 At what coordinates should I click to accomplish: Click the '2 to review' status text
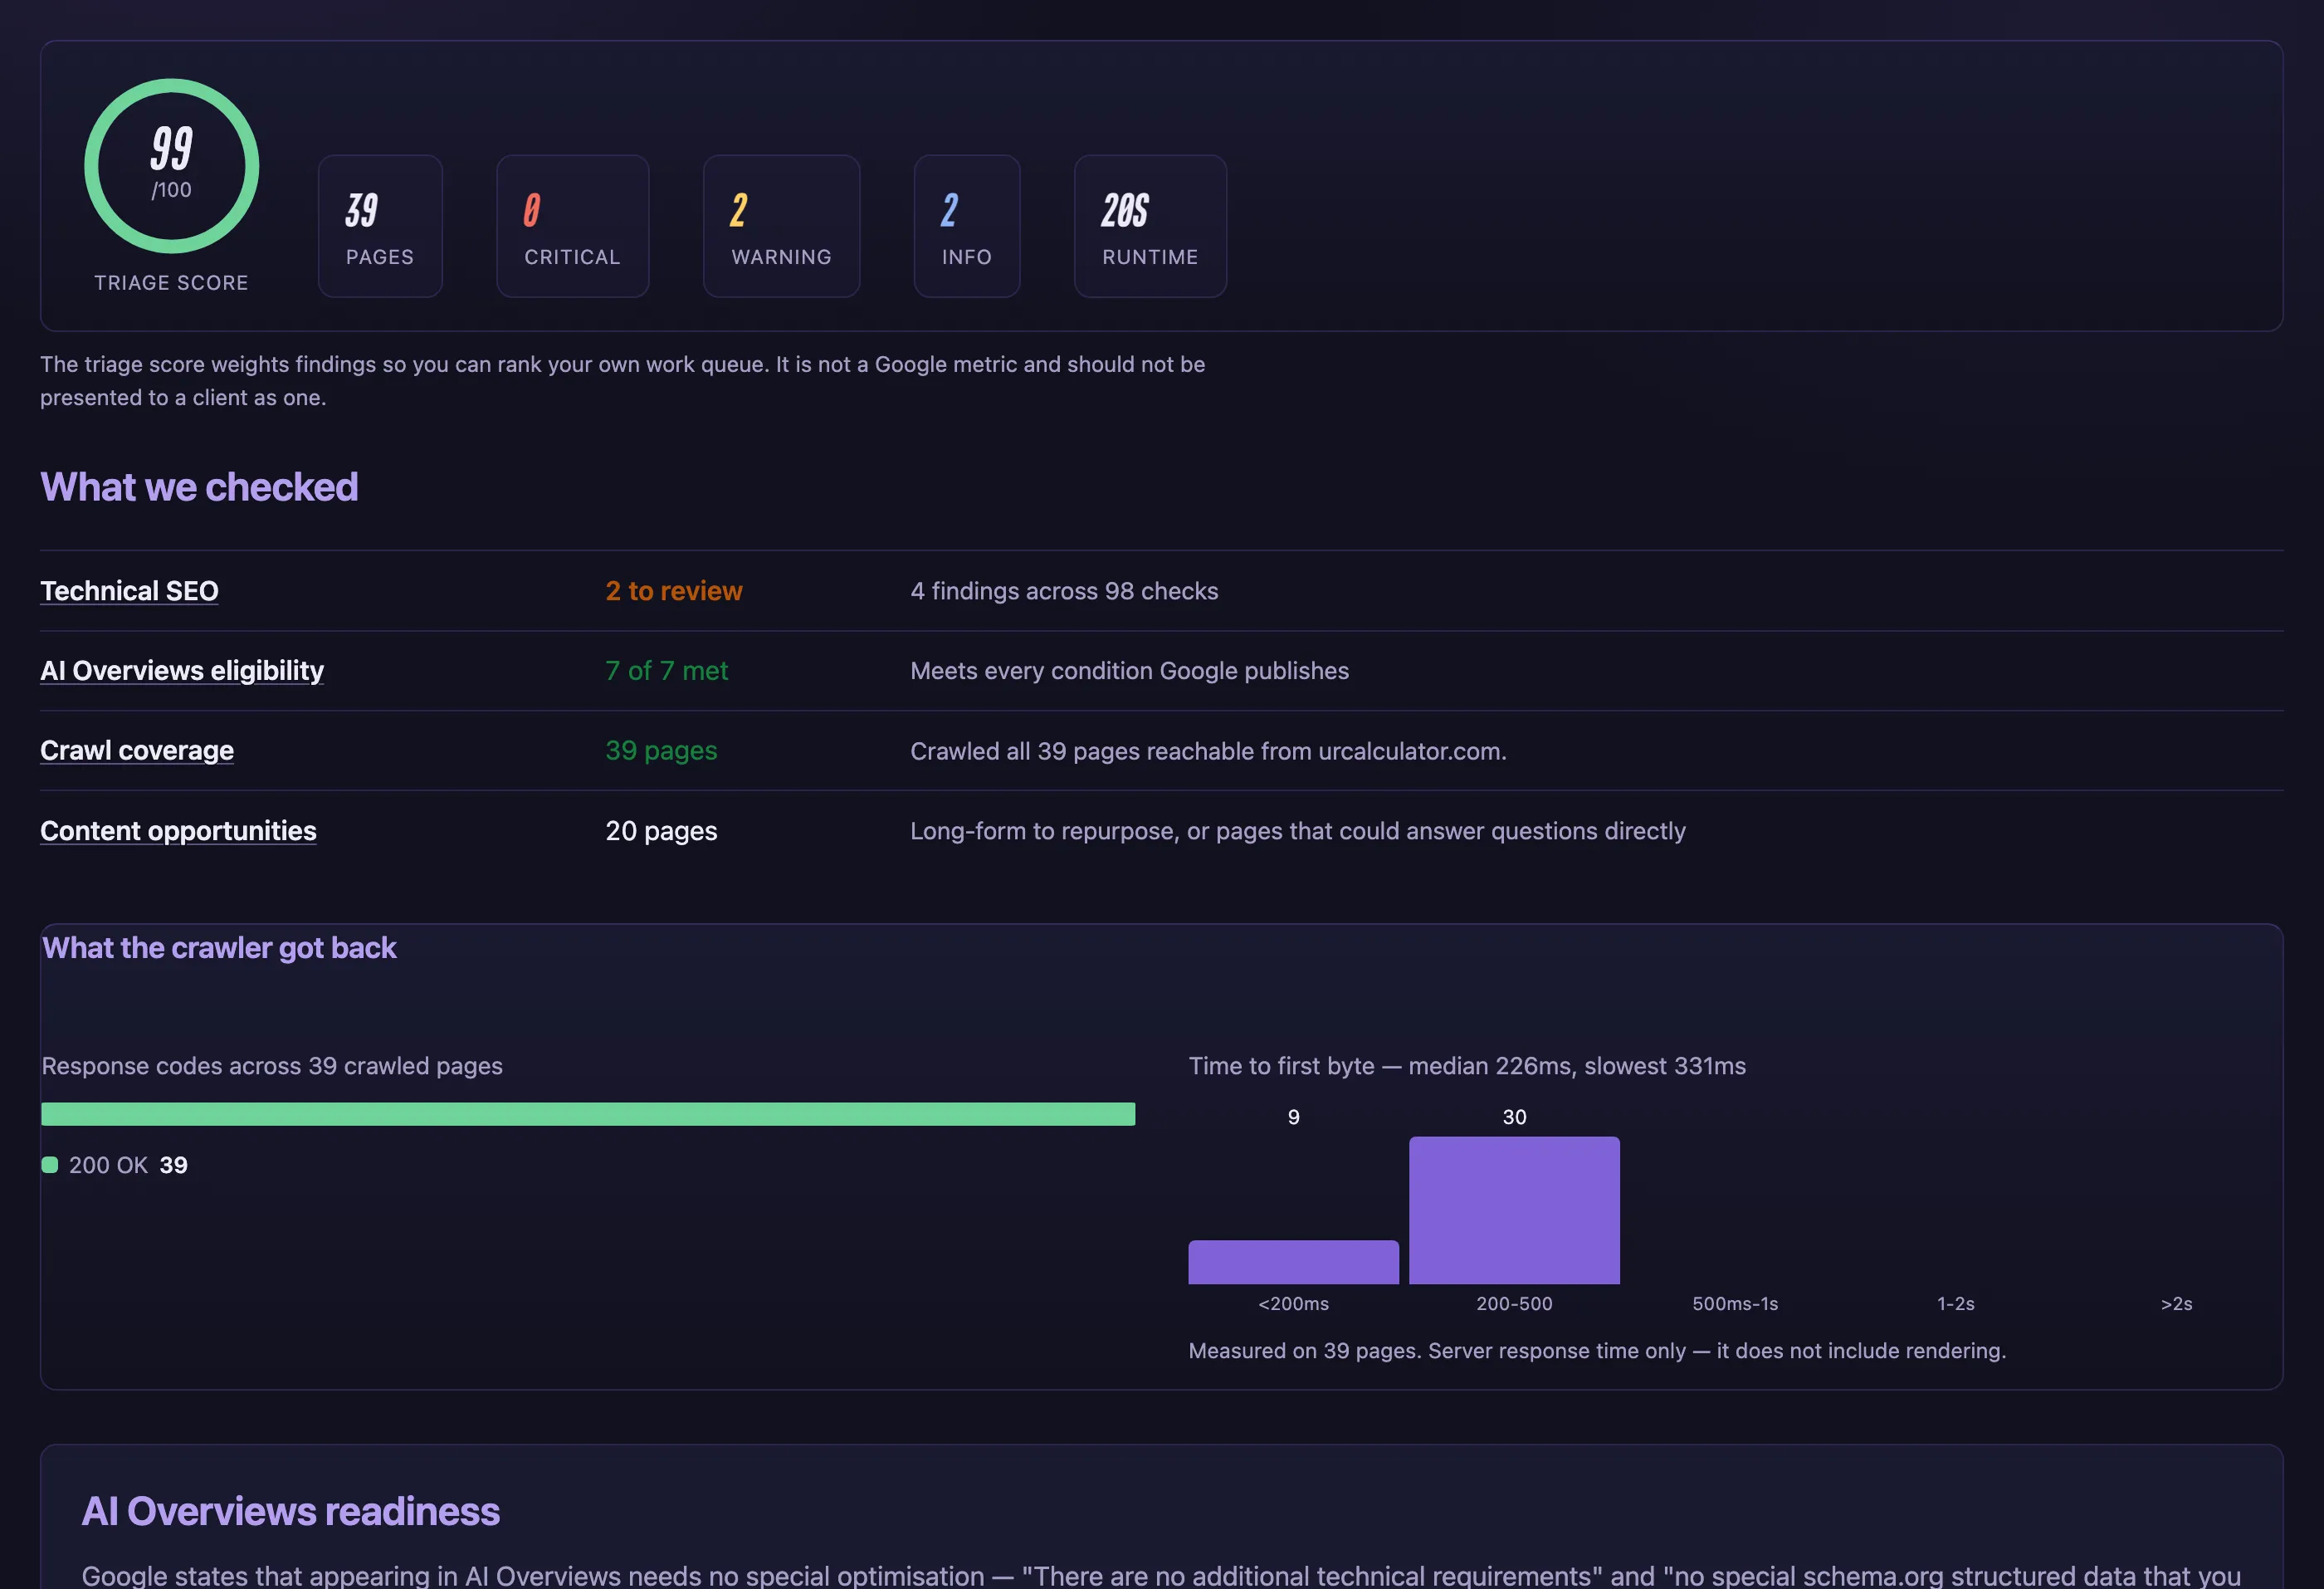[x=674, y=591]
